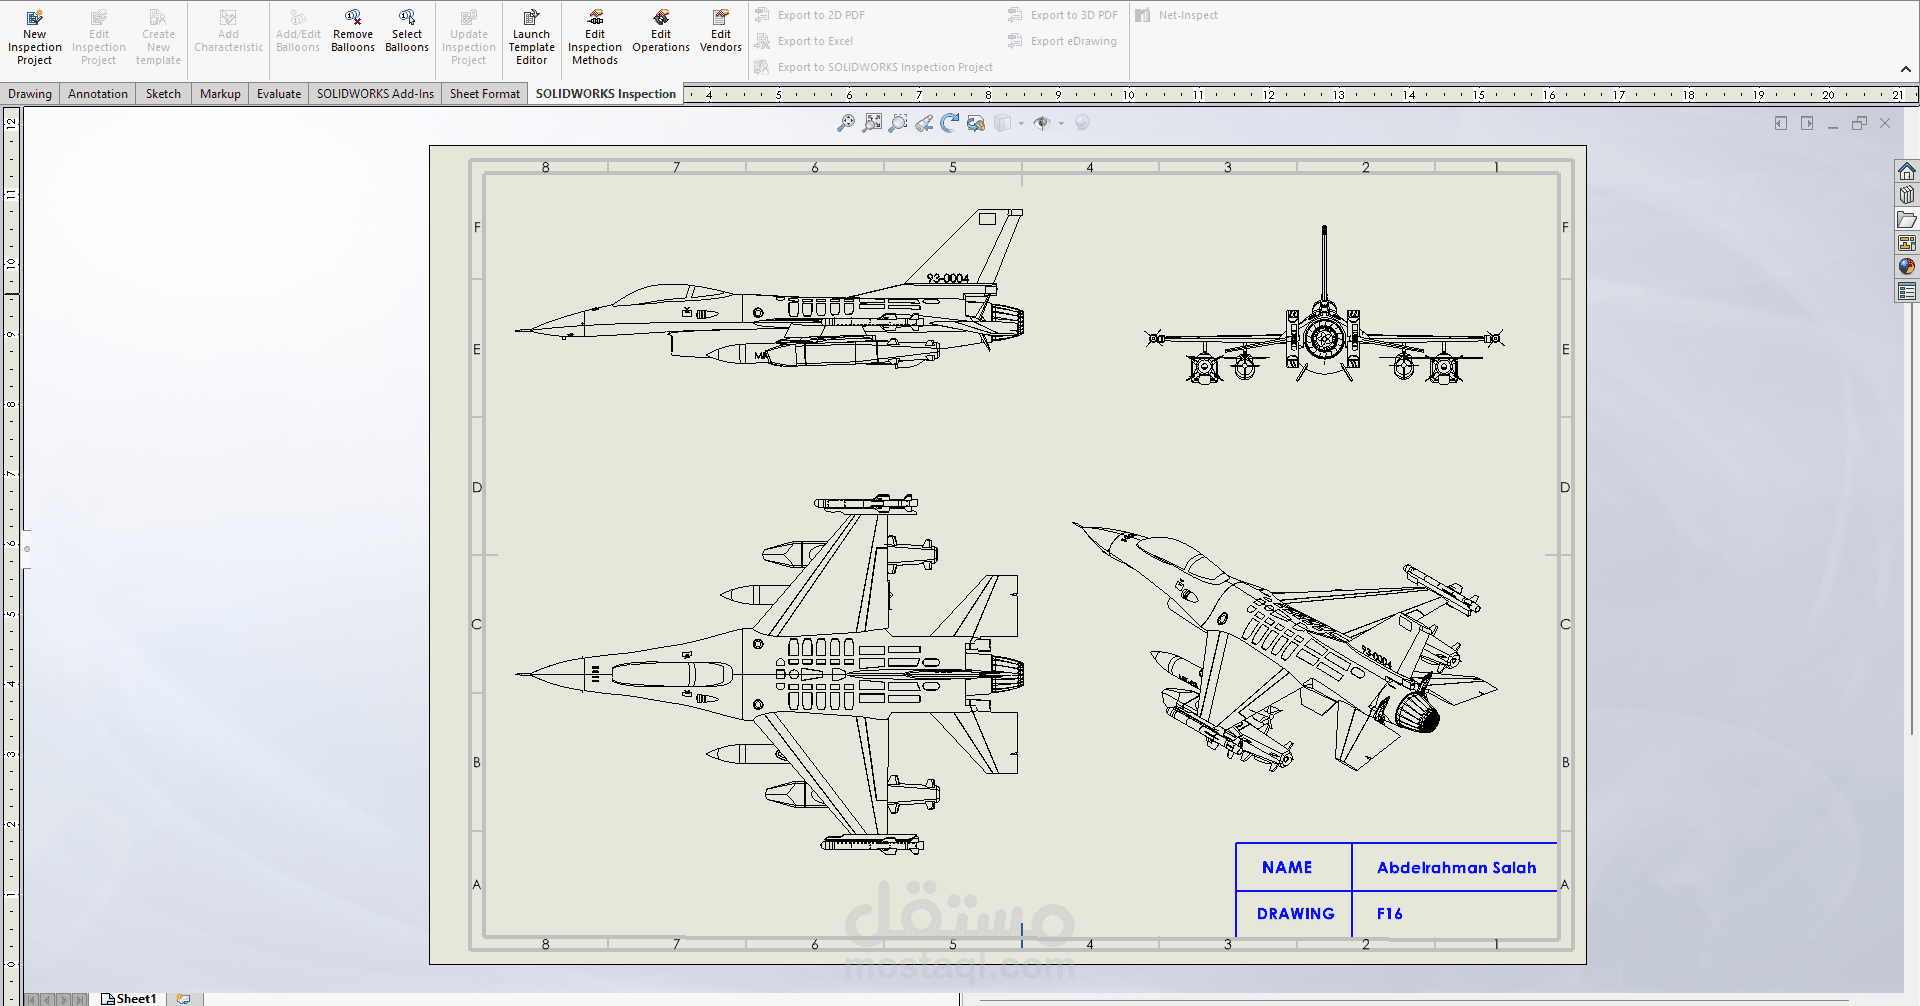Select the Sheet1 tab
The height and width of the screenshot is (1006, 1920).
(x=130, y=999)
